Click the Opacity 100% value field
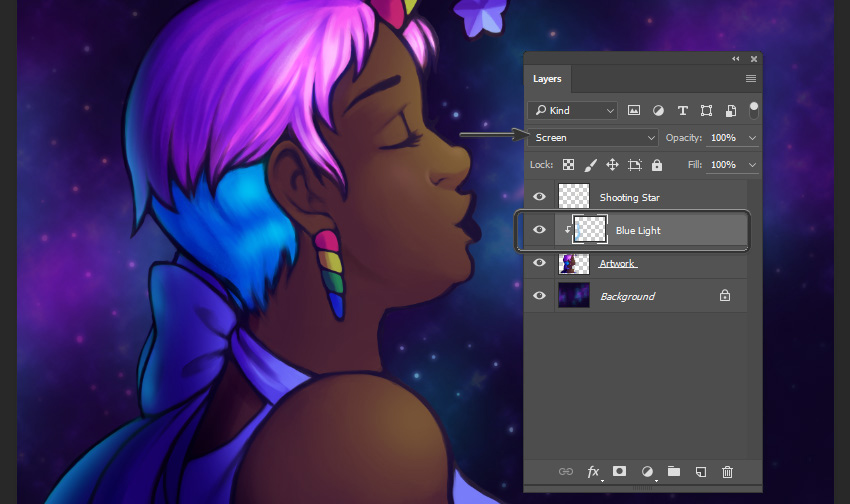The height and width of the screenshot is (504, 850). point(724,138)
